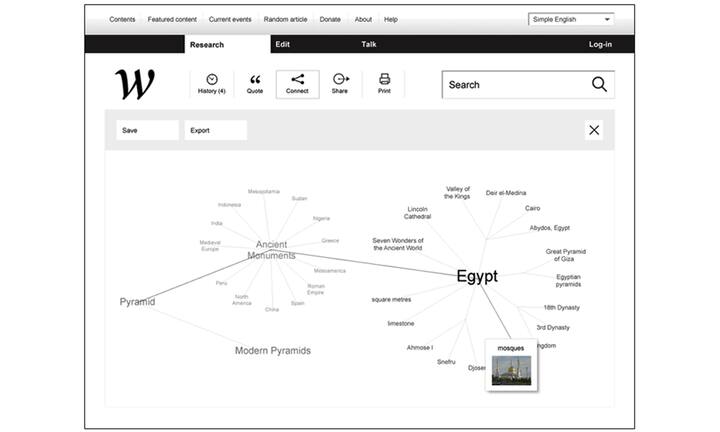Click the mosques image thumbnail

pos(511,370)
